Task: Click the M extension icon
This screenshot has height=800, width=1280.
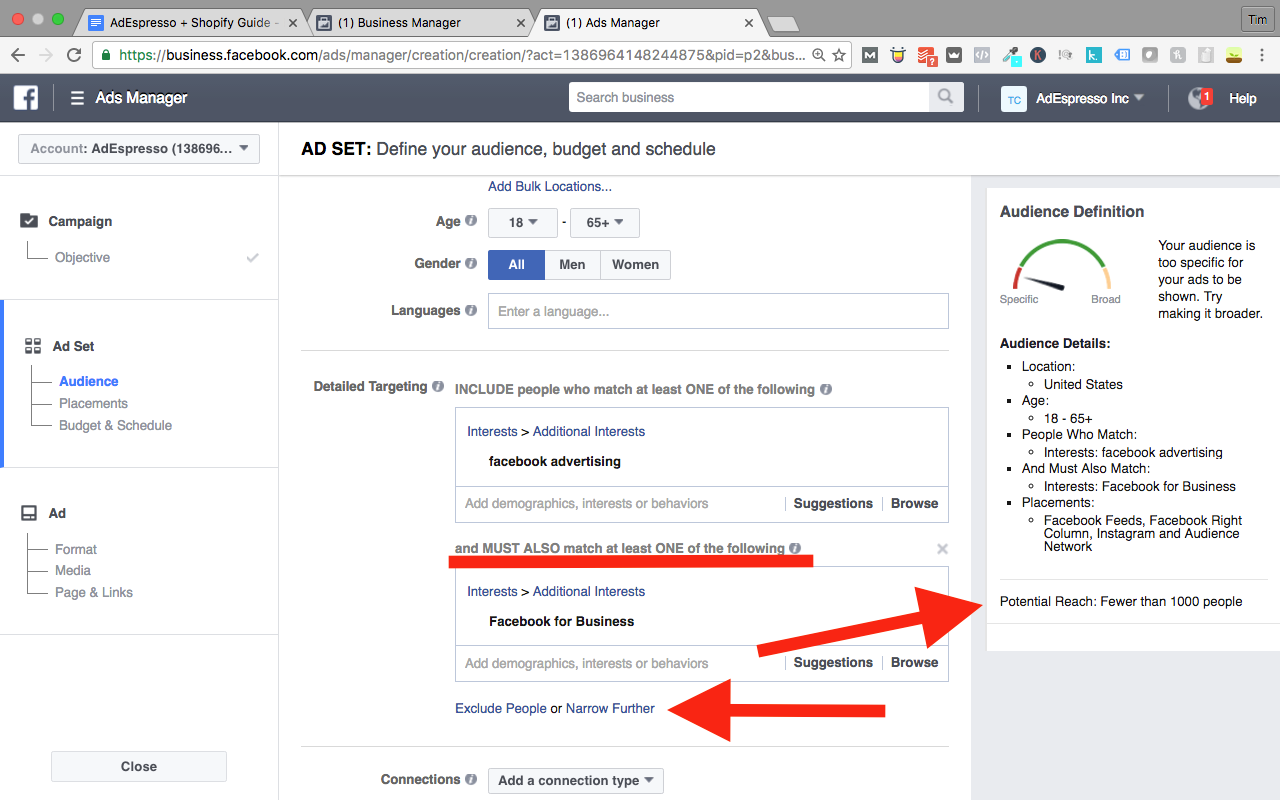Action: pyautogui.click(x=870, y=55)
